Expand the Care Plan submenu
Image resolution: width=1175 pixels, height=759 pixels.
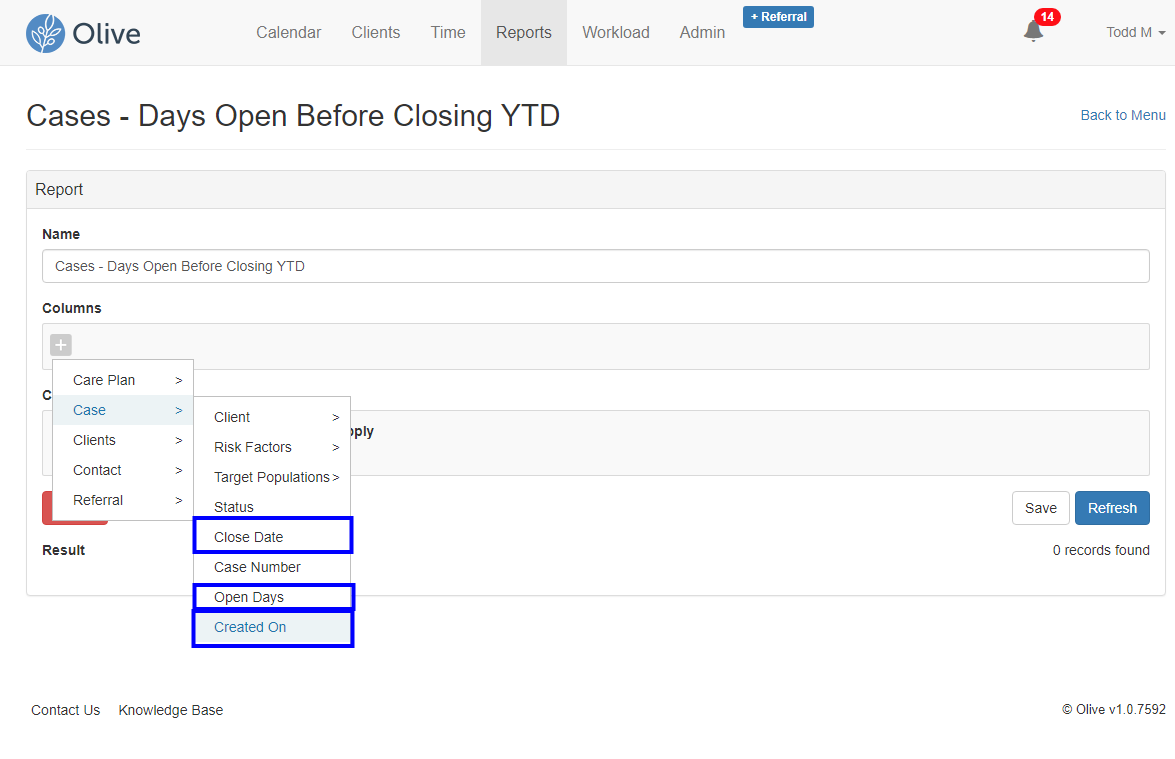click(x=124, y=380)
